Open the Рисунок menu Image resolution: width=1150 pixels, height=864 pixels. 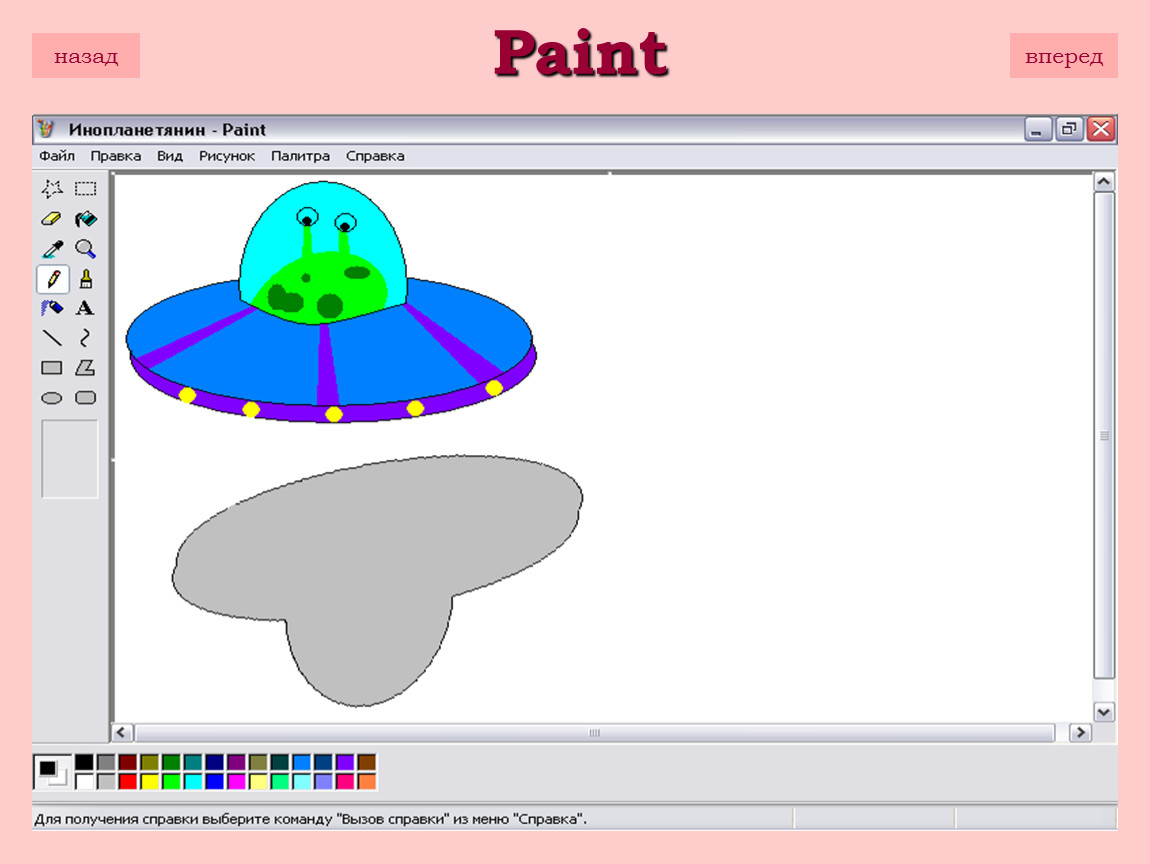click(x=227, y=155)
